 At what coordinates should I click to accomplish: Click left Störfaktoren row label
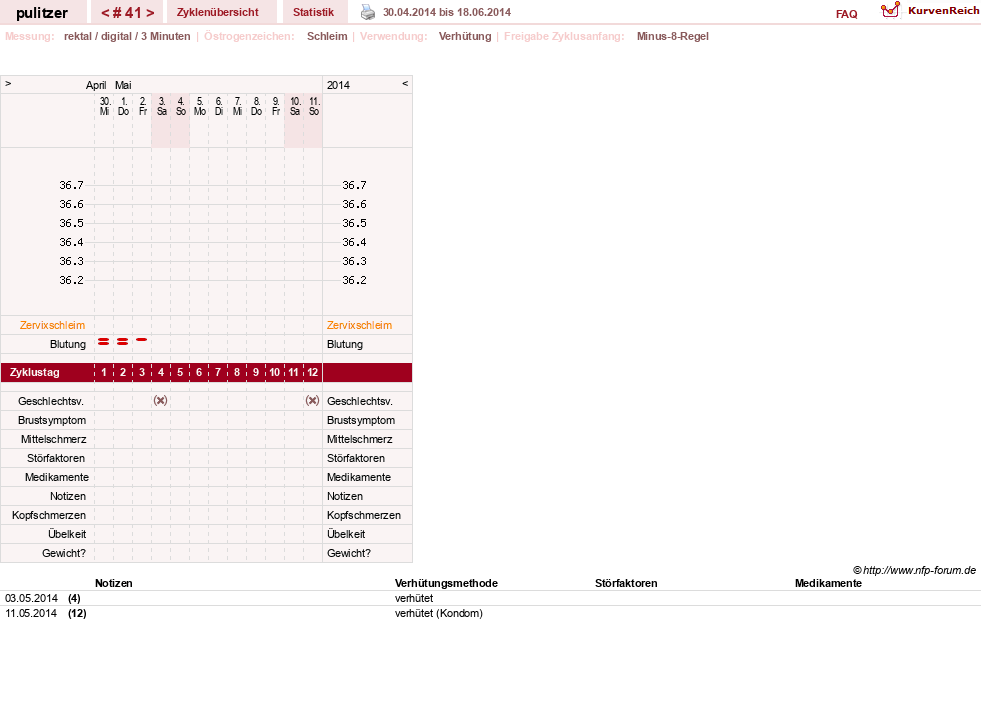(56, 458)
